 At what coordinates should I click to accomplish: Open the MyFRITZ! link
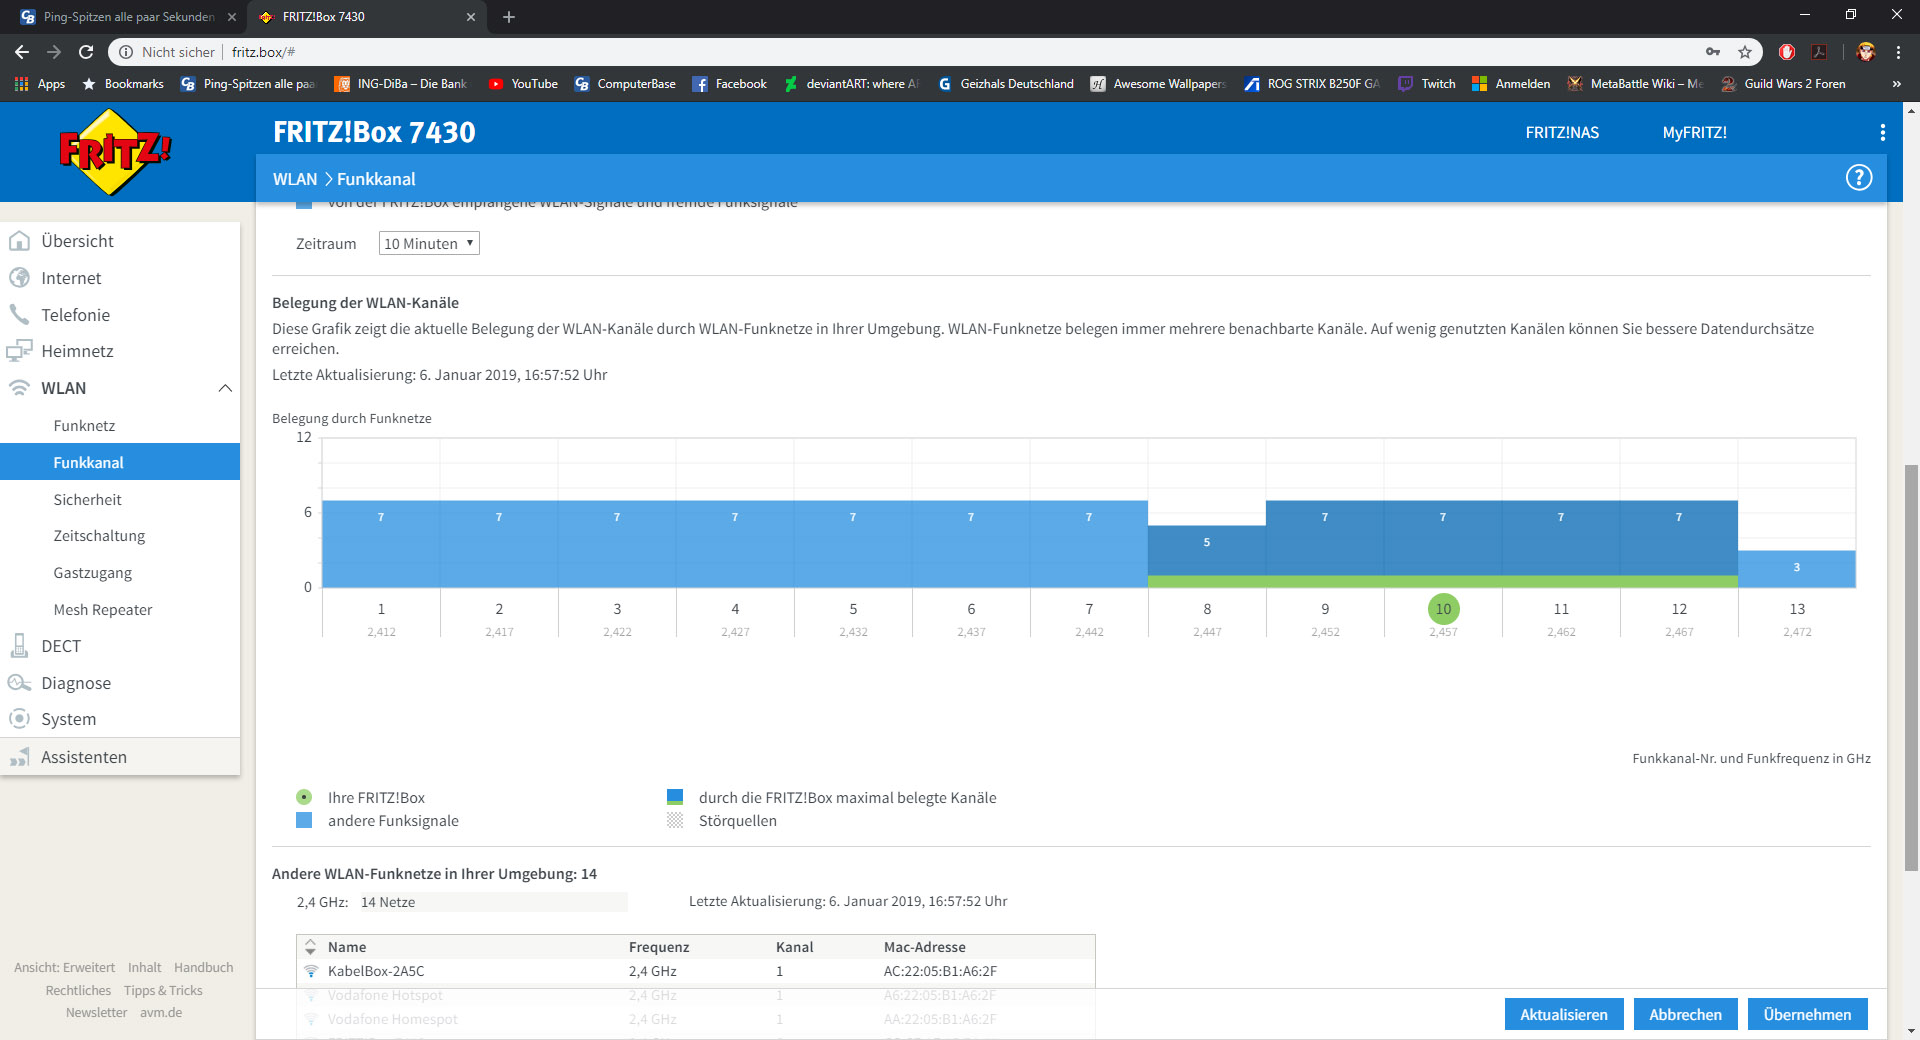pos(1694,132)
